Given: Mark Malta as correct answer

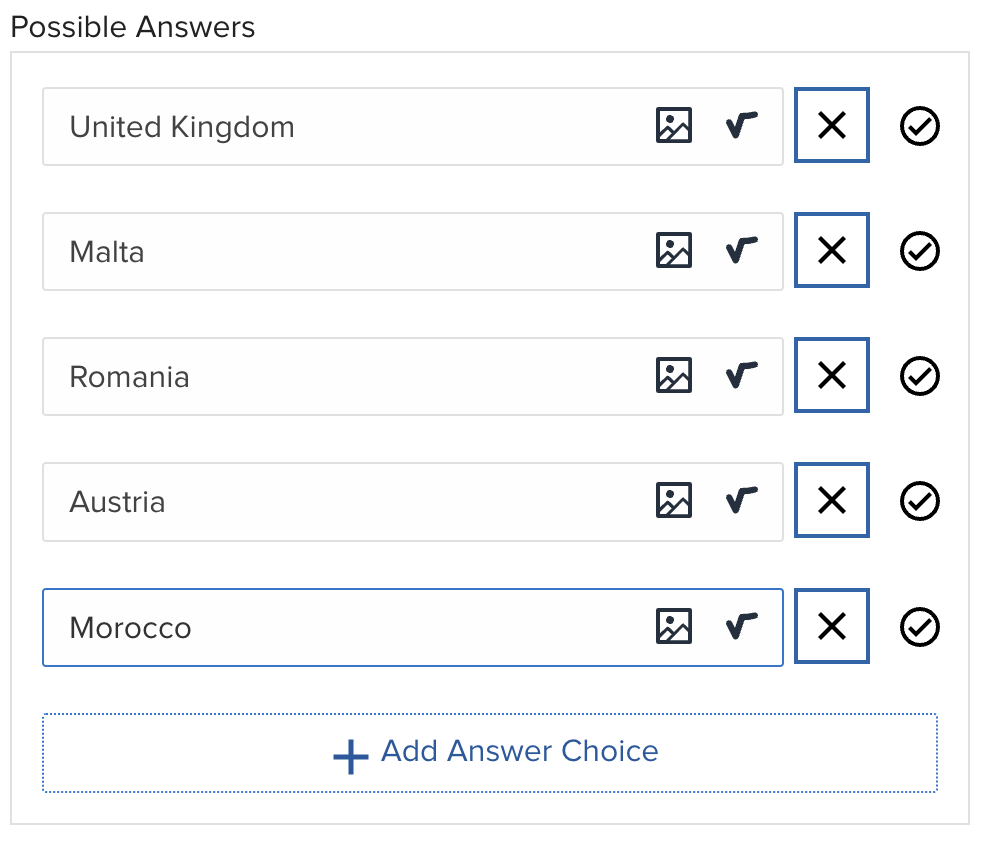Looking at the screenshot, I should [x=919, y=251].
